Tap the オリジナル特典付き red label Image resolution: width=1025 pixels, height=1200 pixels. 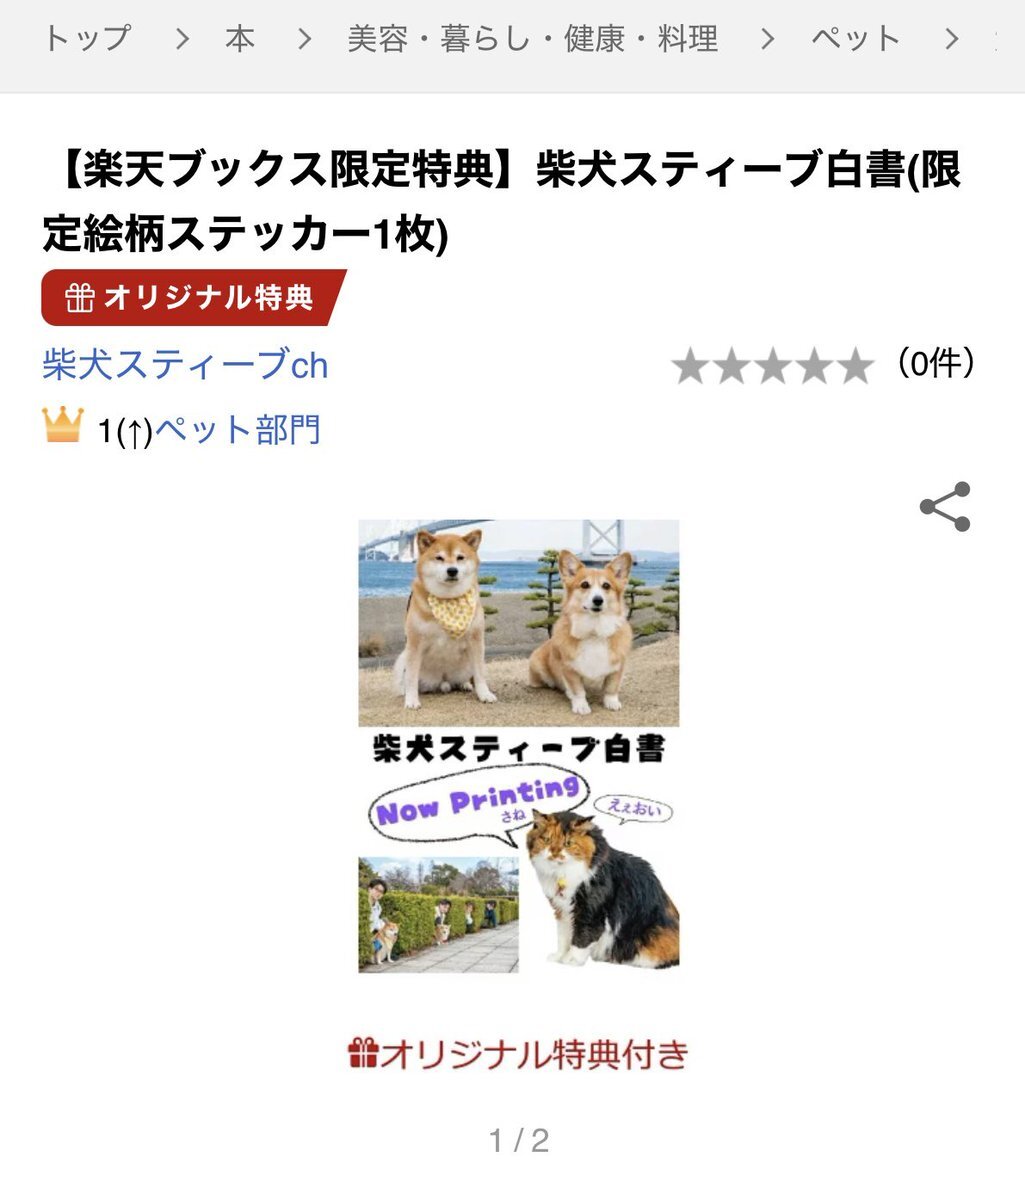(x=518, y=1054)
